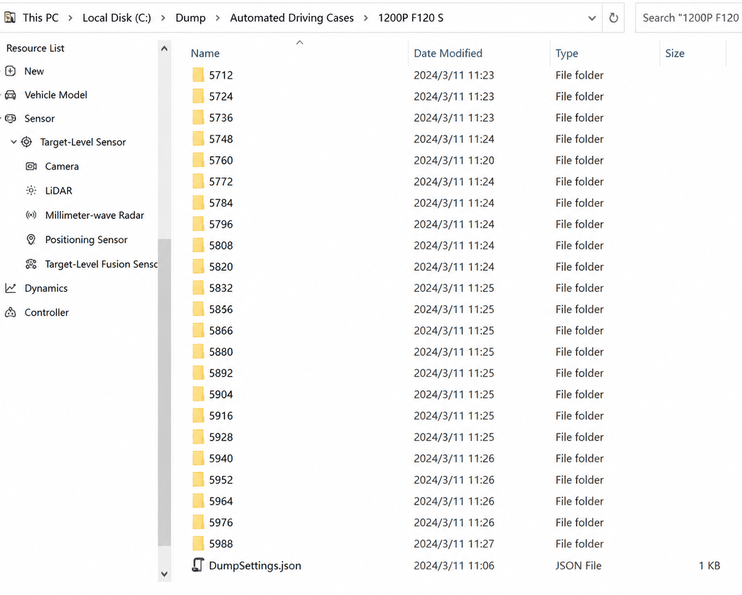Select the folder named 5820
Image resolution: width=742 pixels, height=595 pixels.
tap(221, 267)
